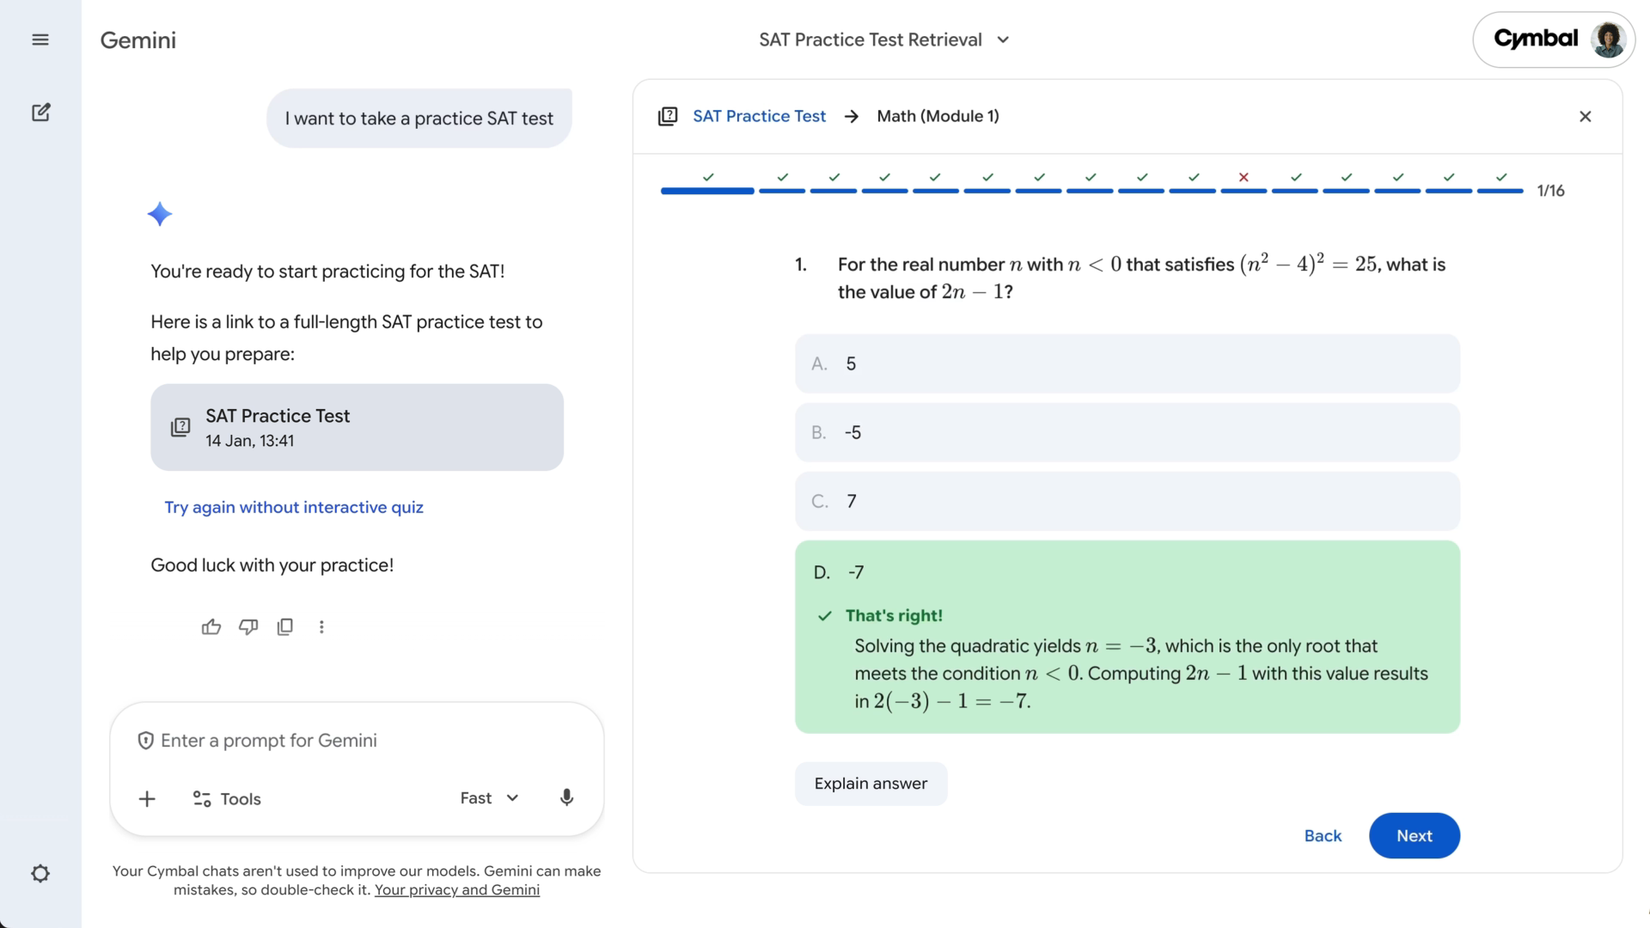
Task: Open the plus icon to attach files
Action: [147, 798]
